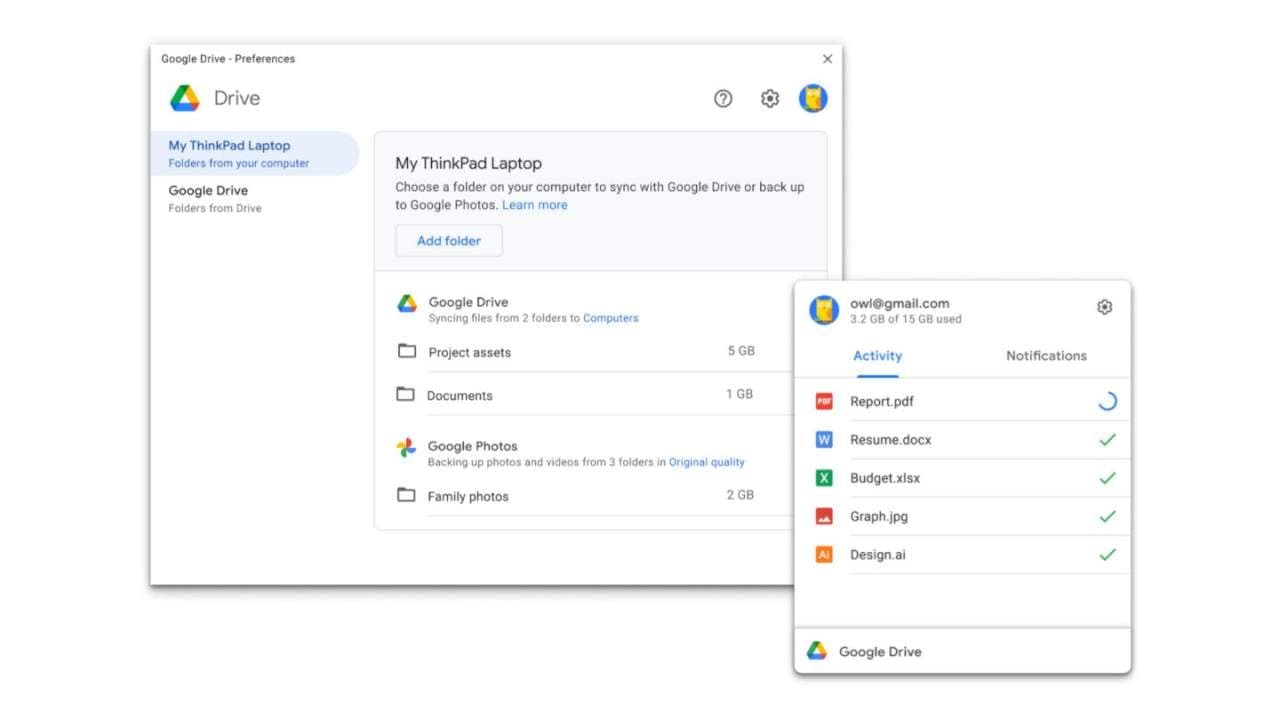This screenshot has width=1280, height=720.
Task: Open the Help icon in the Preferences window
Action: (x=723, y=98)
